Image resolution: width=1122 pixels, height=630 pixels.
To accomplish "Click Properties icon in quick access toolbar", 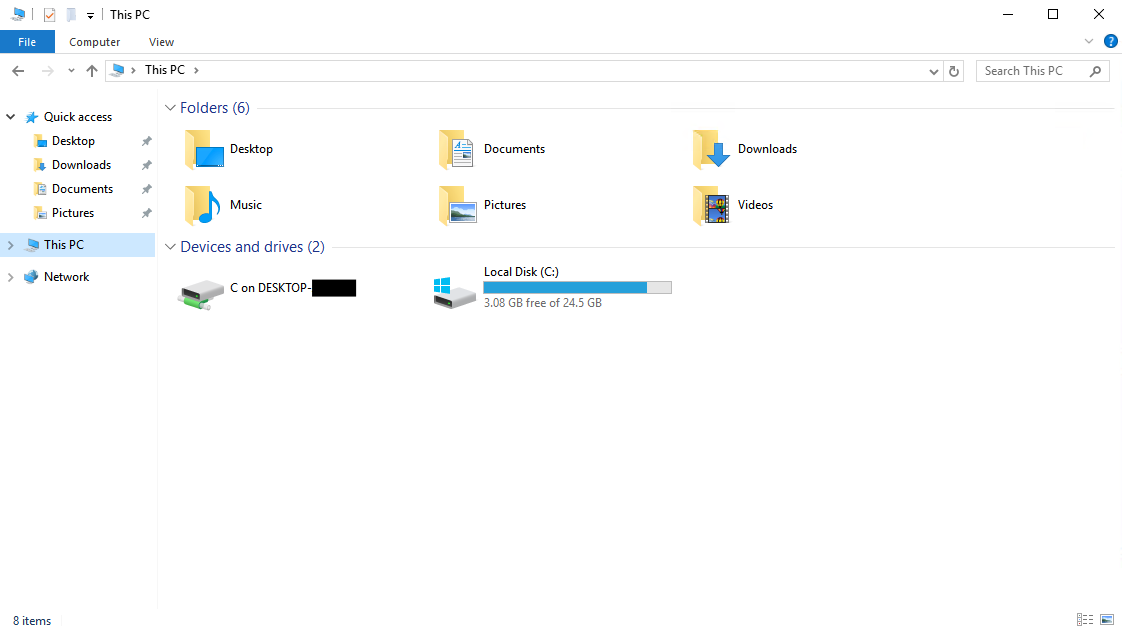I will coord(49,15).
